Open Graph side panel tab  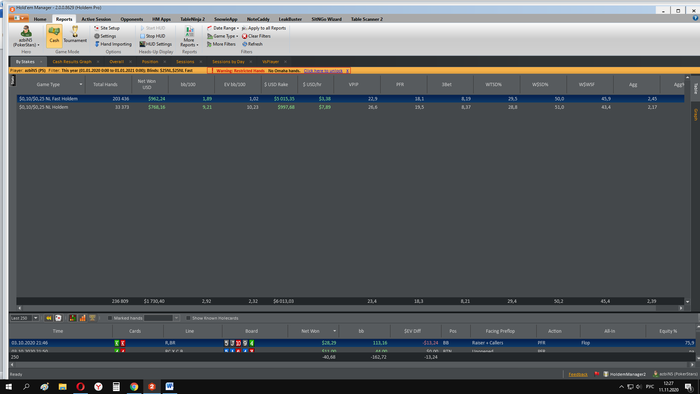696,115
